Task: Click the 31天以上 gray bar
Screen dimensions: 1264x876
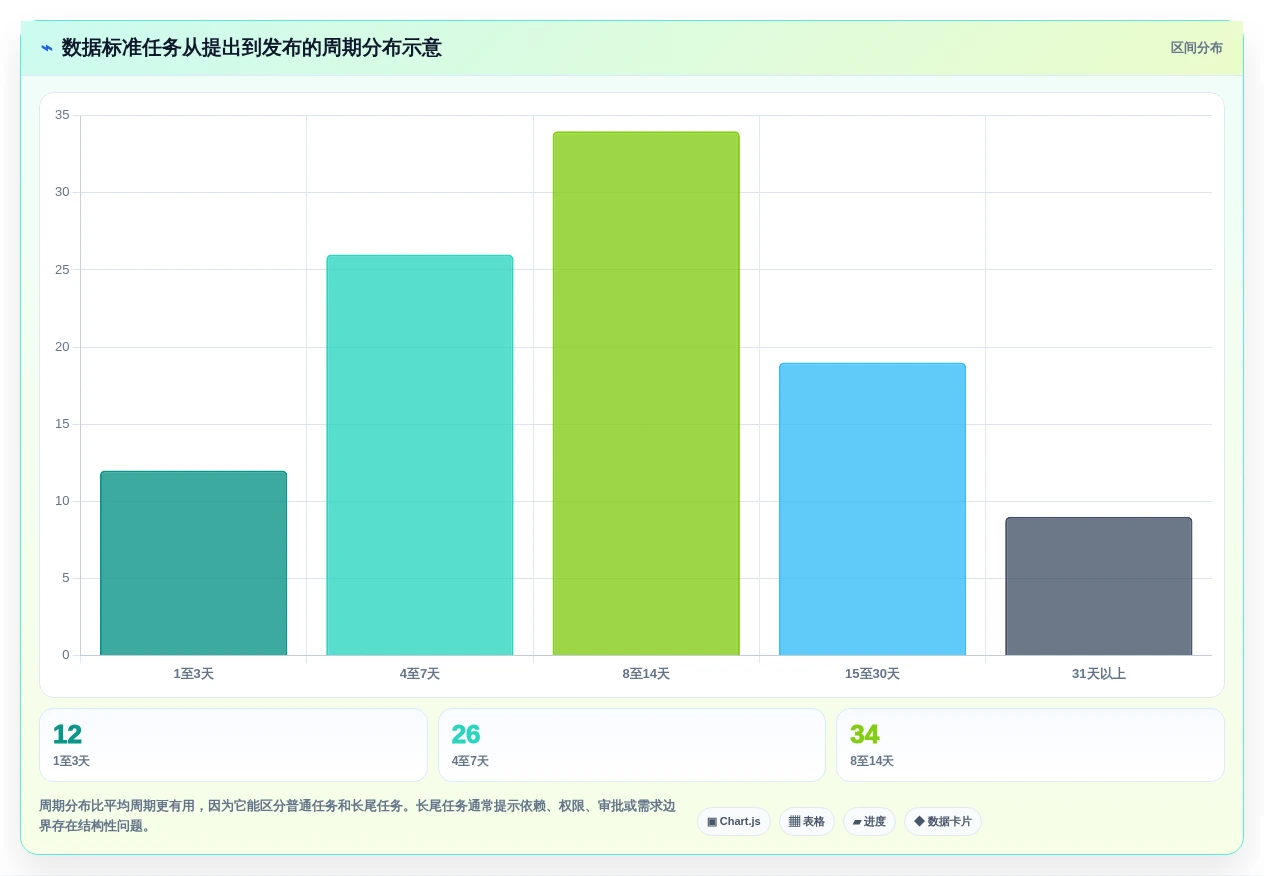Action: [x=1099, y=587]
